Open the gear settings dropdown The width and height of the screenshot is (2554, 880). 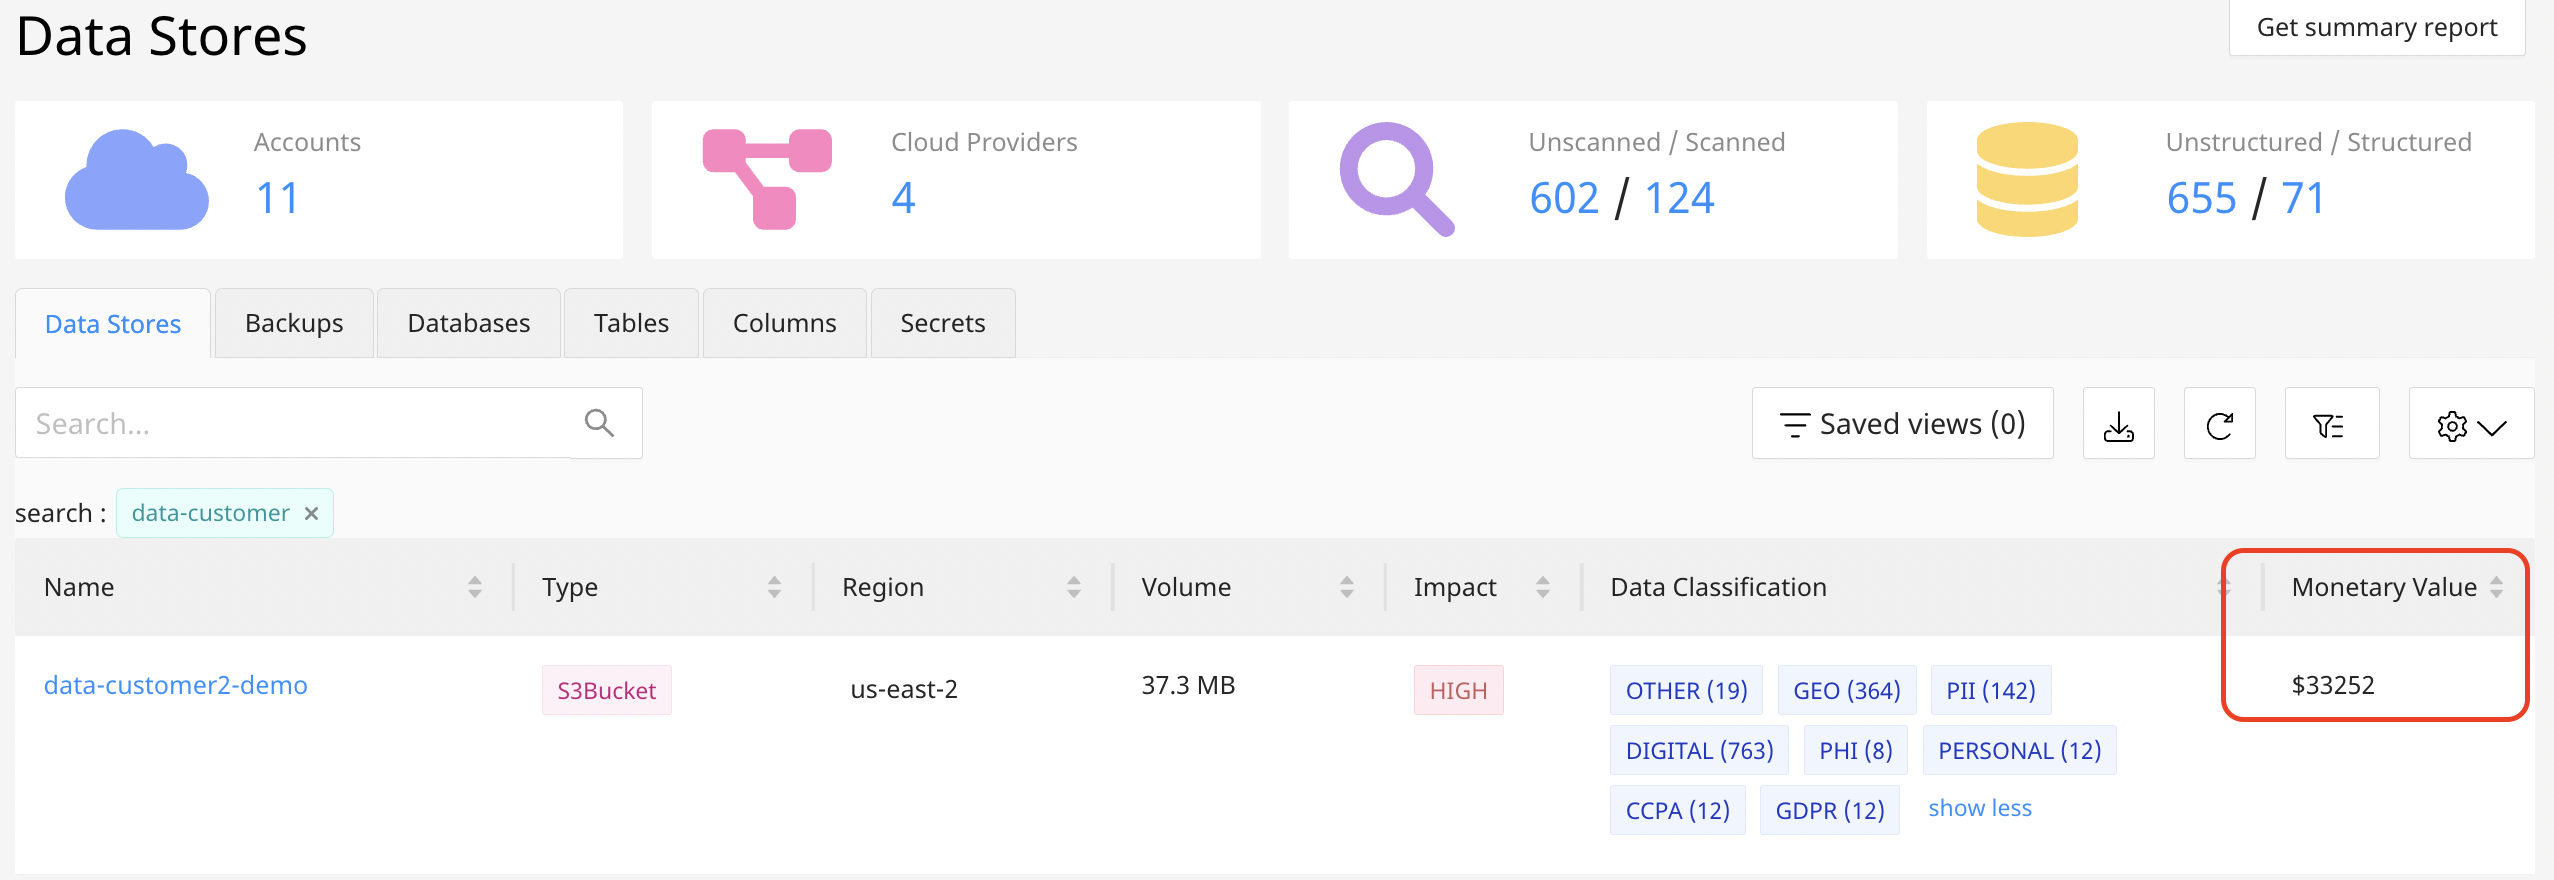click(x=2470, y=425)
